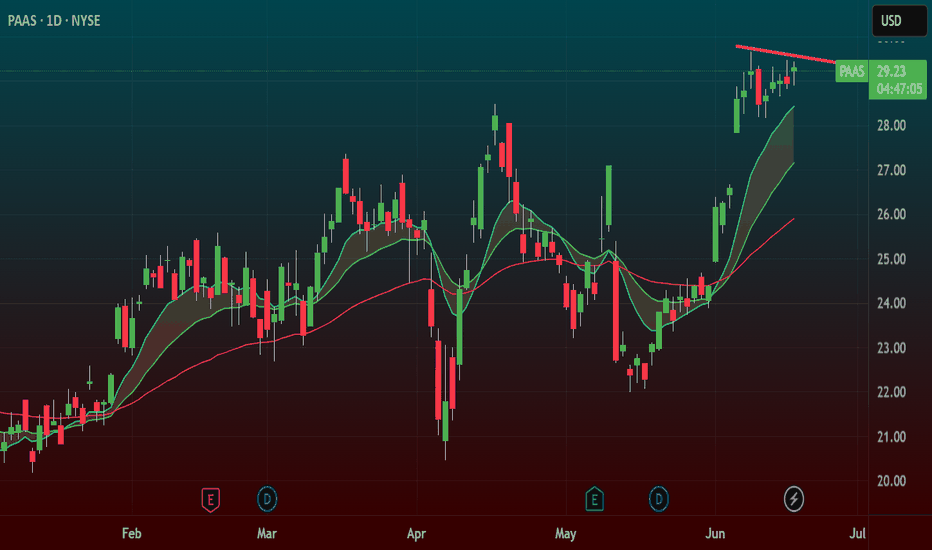Viewport: 932px width, 550px height.
Task: Click the 28.00 price axis label
Action: pyautogui.click(x=891, y=125)
